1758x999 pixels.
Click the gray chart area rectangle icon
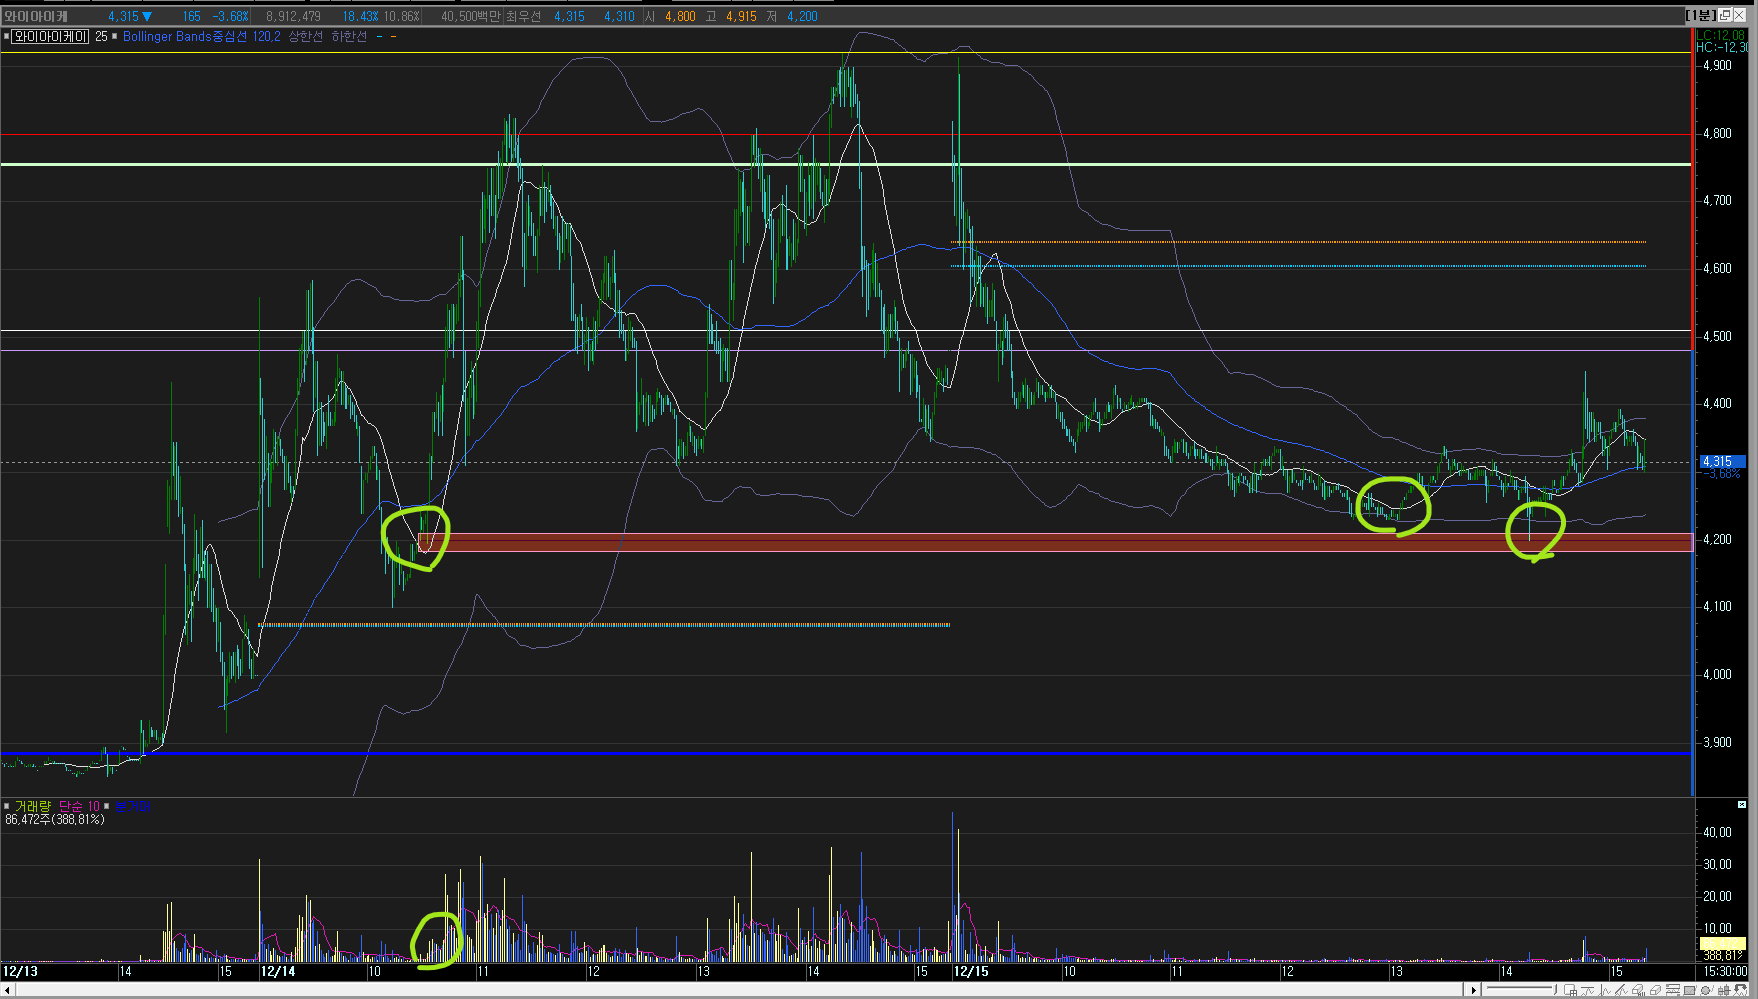point(1690,990)
